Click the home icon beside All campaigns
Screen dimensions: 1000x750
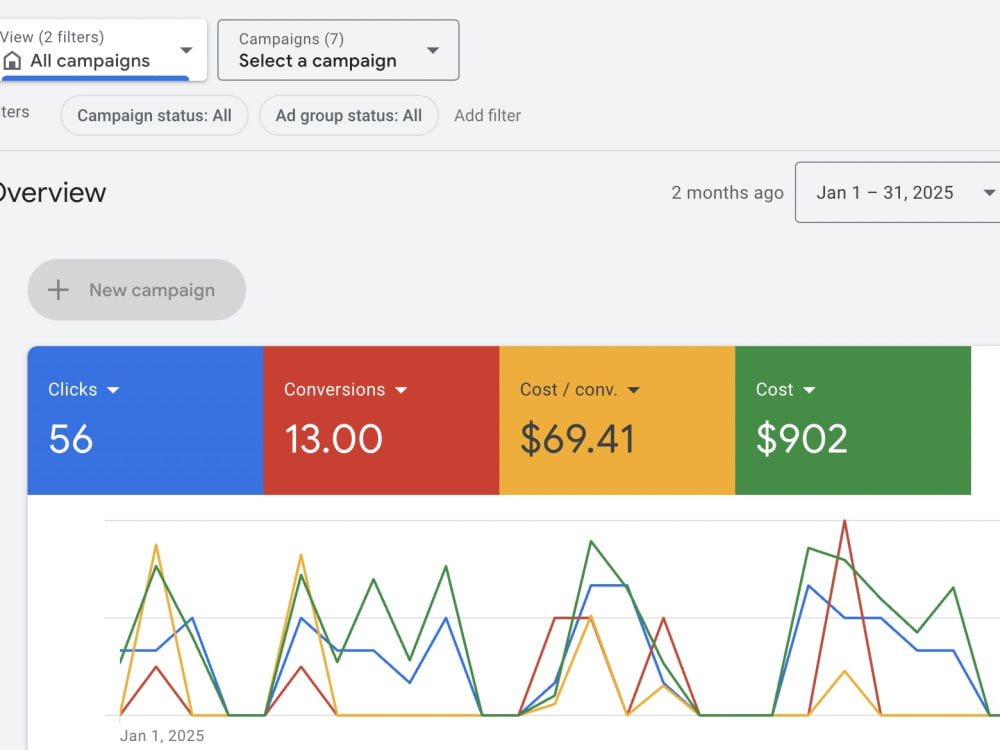pyautogui.click(x=12, y=61)
